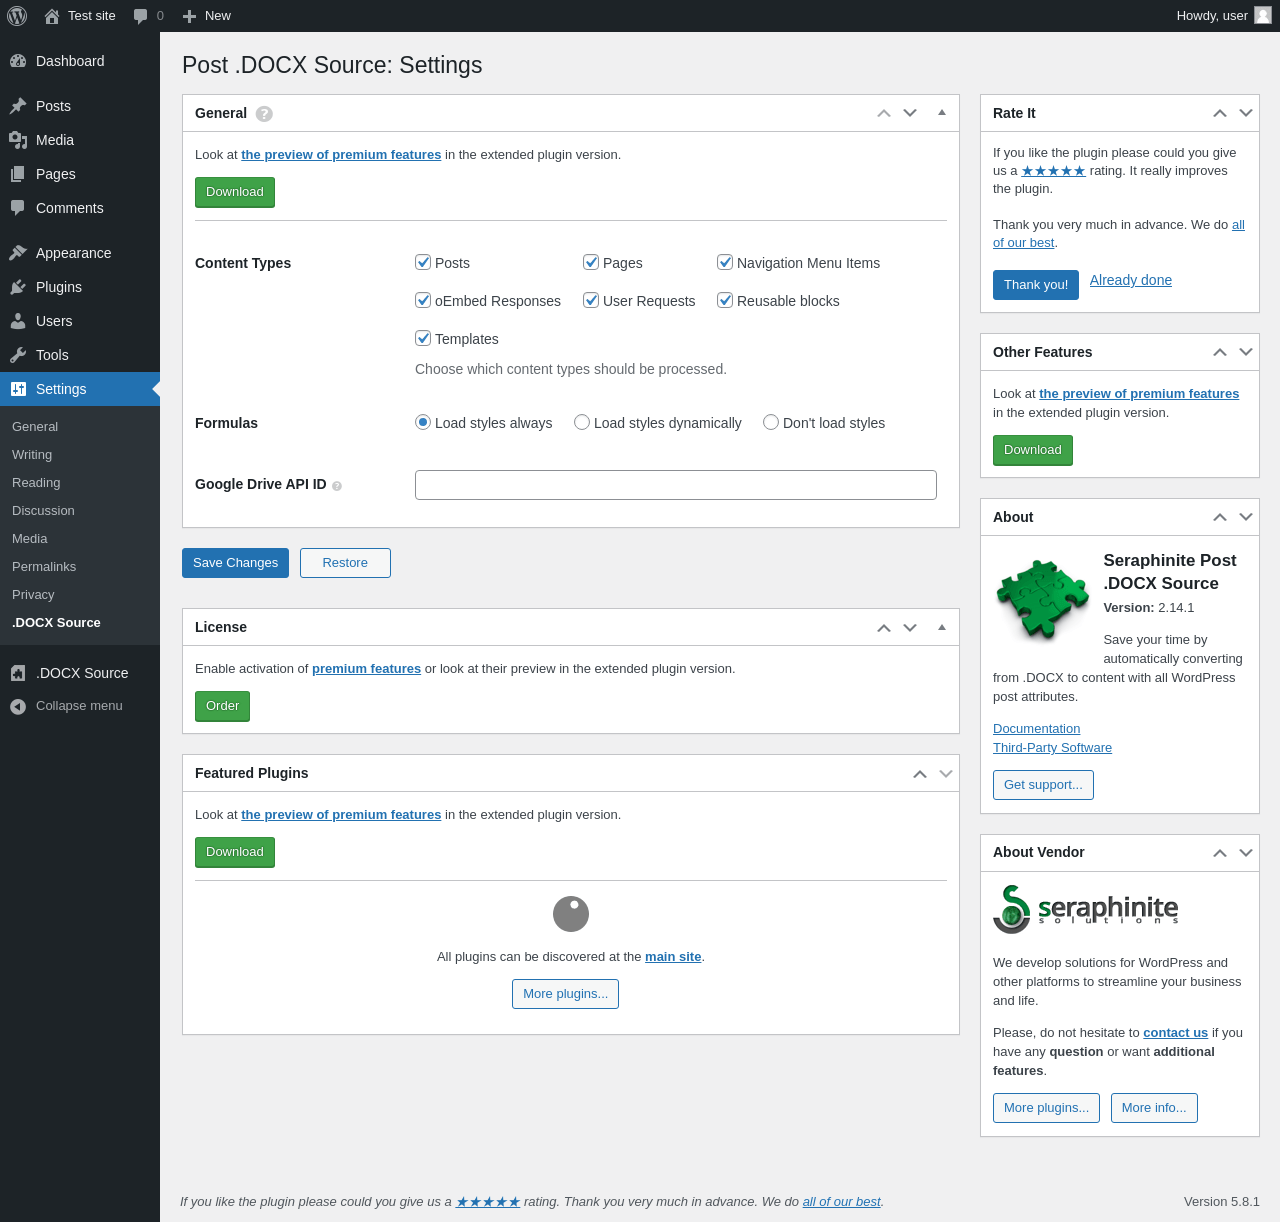This screenshot has height=1222, width=1280.
Task: Click the green puzzle plugin image
Action: click(x=1042, y=599)
